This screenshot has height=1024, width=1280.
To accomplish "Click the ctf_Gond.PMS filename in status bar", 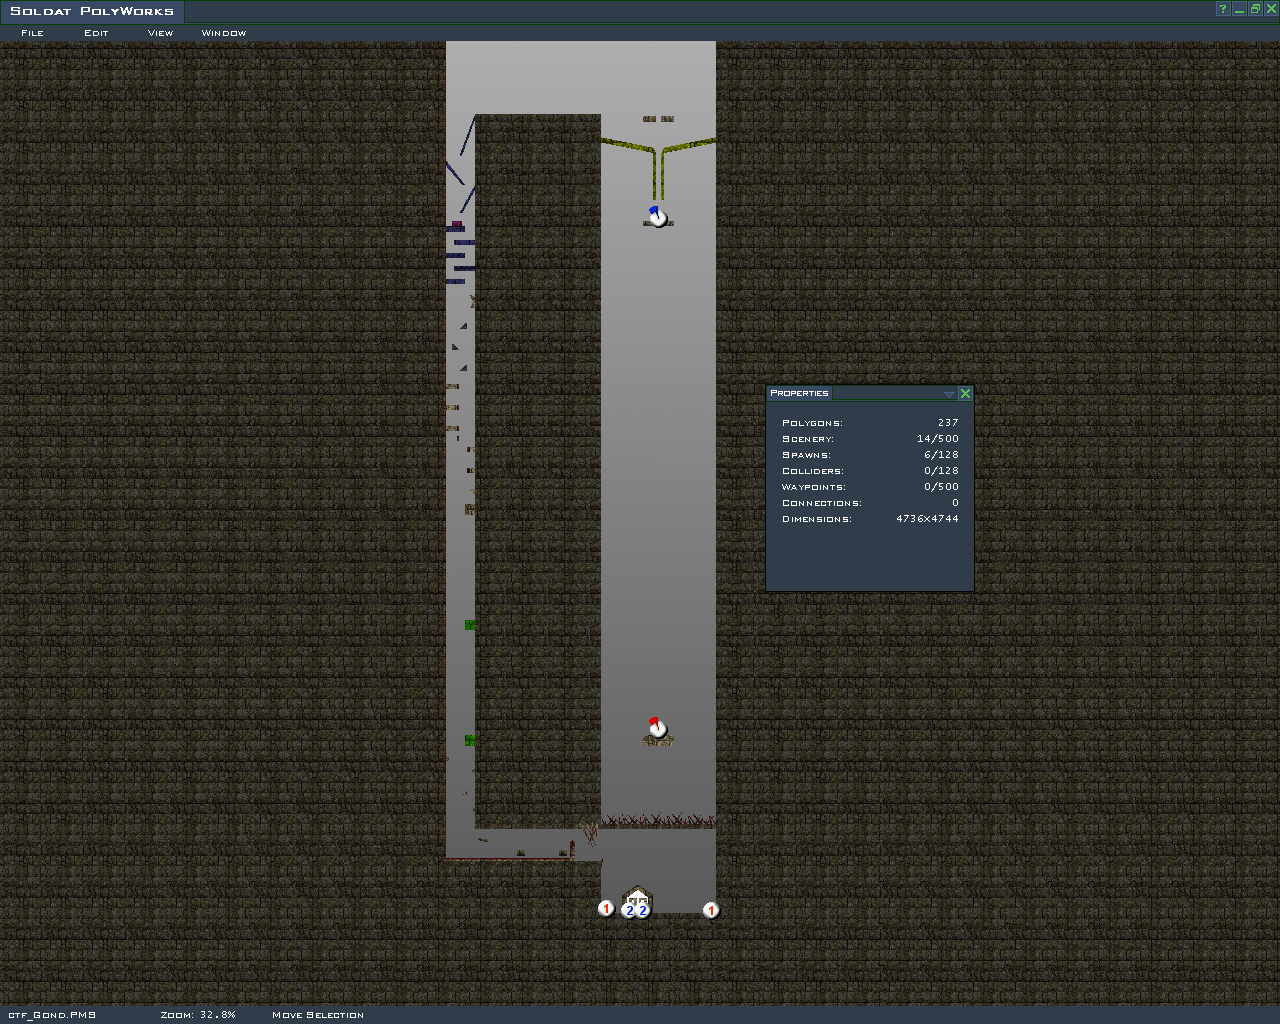I will pyautogui.click(x=51, y=1015).
